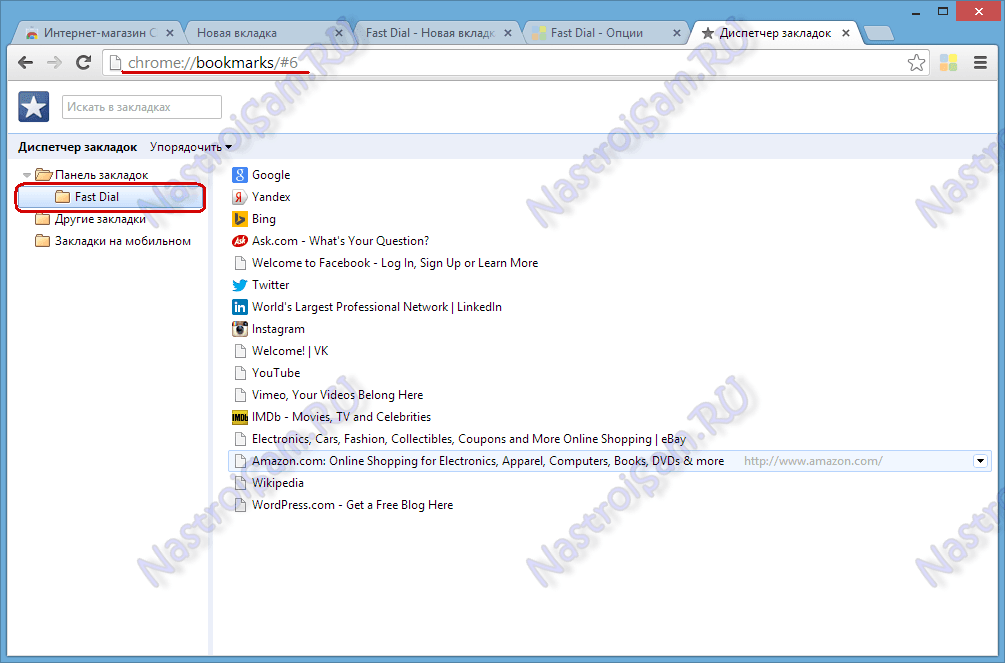Screen dimensions: 1005x663
Task: Click the IMDb favicon icon
Action: click(x=240, y=417)
